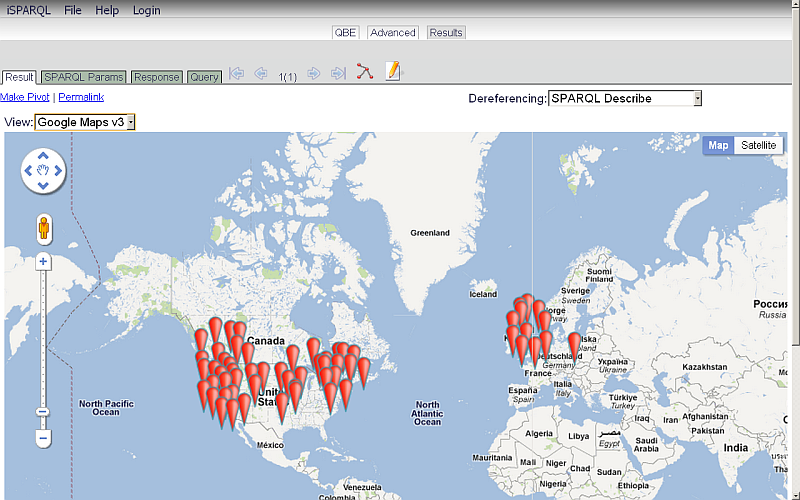
Task: Click the North Pacific Ocean label
Action: tap(106, 408)
